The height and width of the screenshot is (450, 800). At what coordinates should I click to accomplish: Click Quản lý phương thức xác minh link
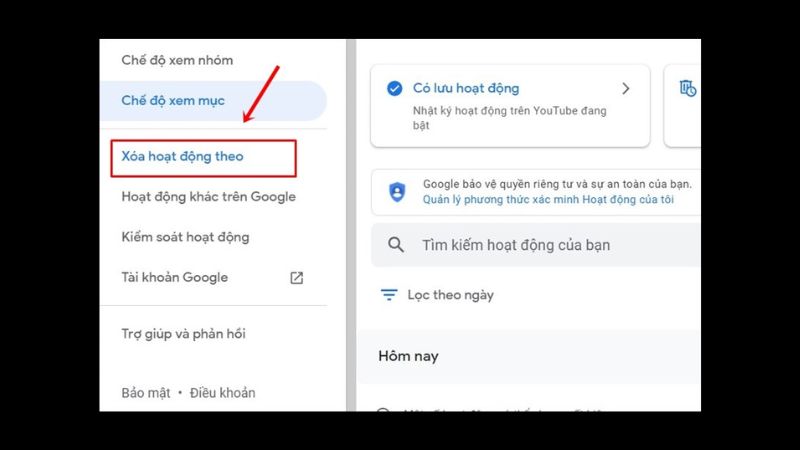[x=548, y=199]
